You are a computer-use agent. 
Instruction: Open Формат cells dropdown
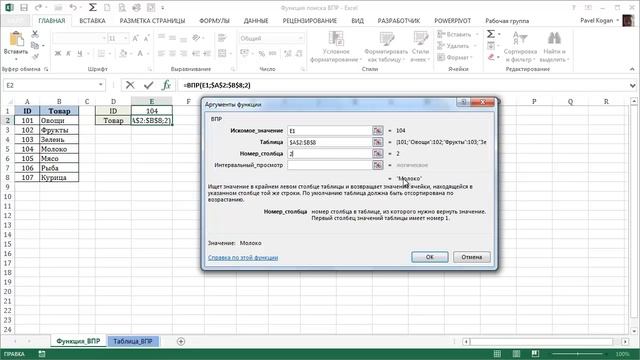point(455,57)
